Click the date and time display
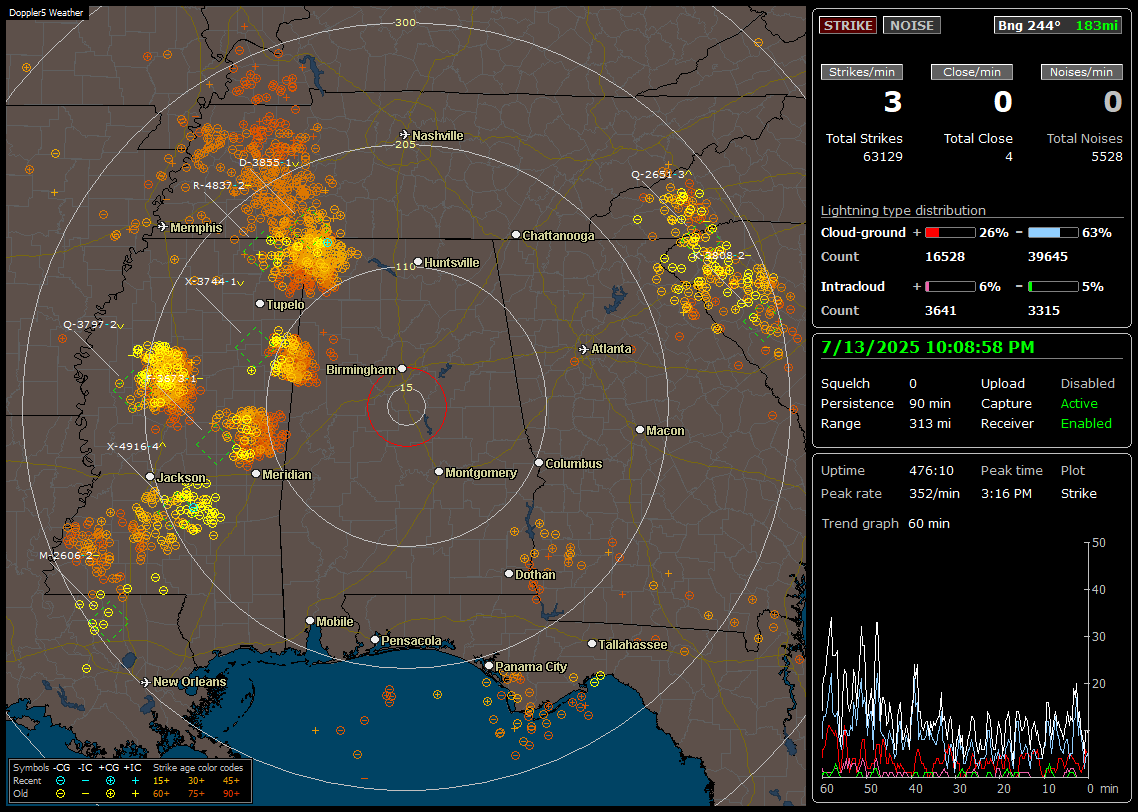Viewport: 1138px width, 812px height. [x=928, y=347]
